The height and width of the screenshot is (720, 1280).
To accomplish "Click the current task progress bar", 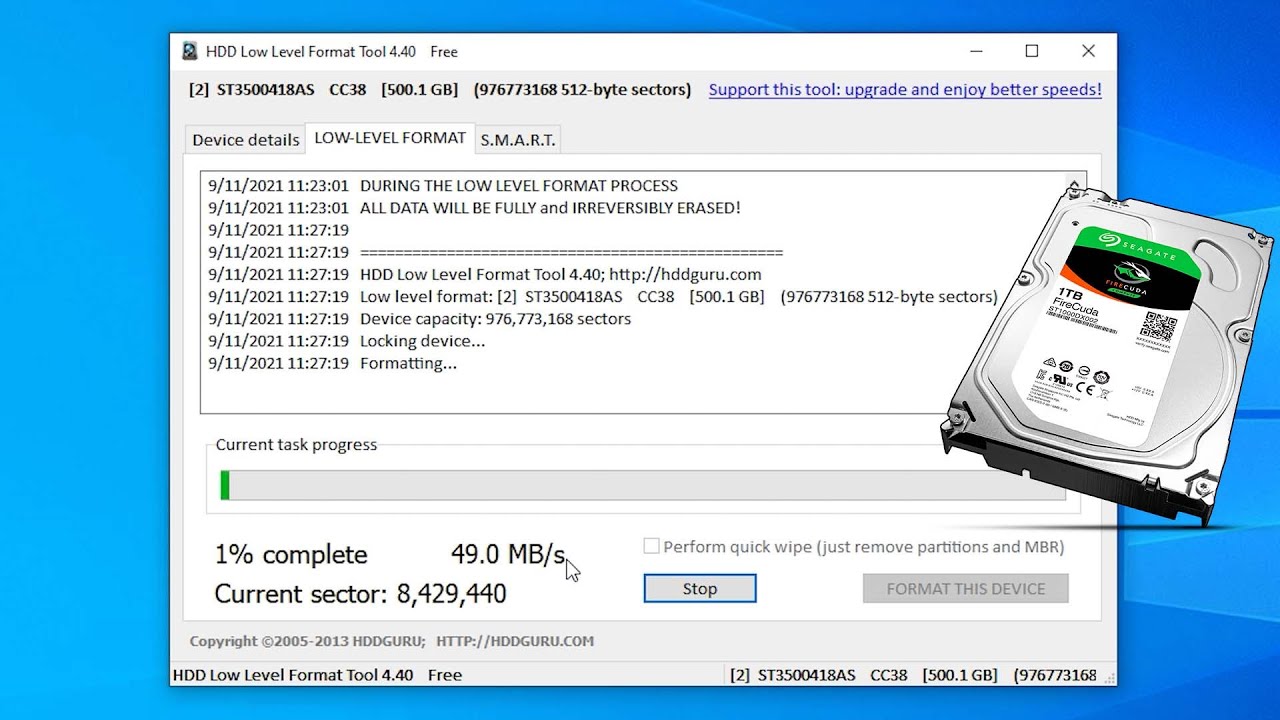I will (643, 485).
